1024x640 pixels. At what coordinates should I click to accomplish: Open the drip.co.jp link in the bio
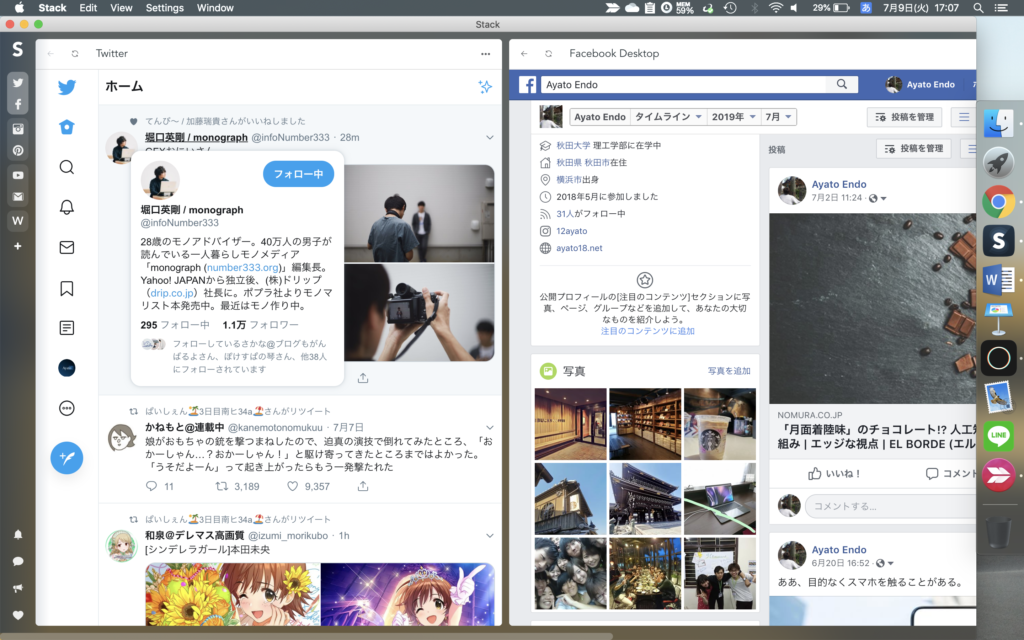coord(172,293)
